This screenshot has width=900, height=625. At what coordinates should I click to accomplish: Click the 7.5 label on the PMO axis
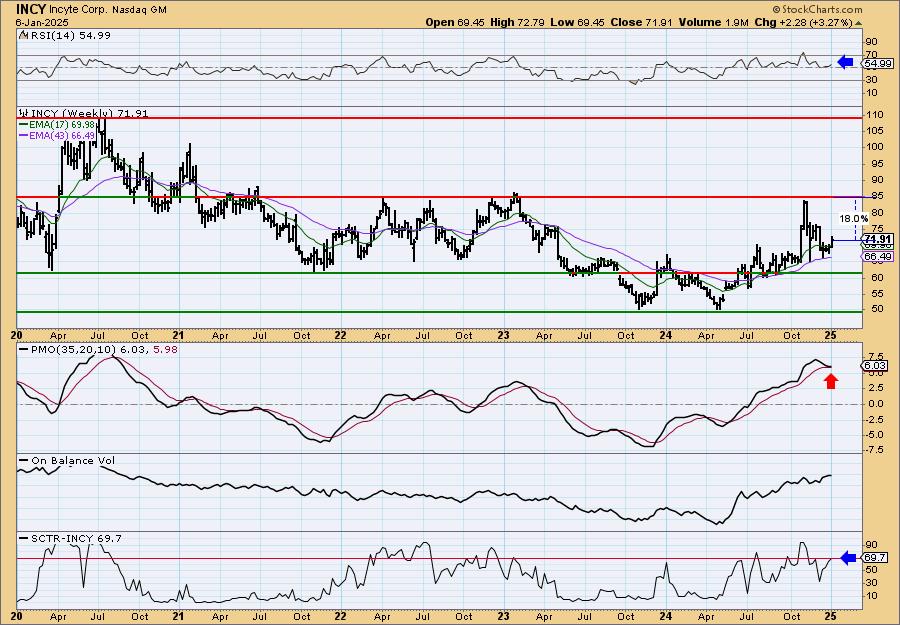pos(874,356)
